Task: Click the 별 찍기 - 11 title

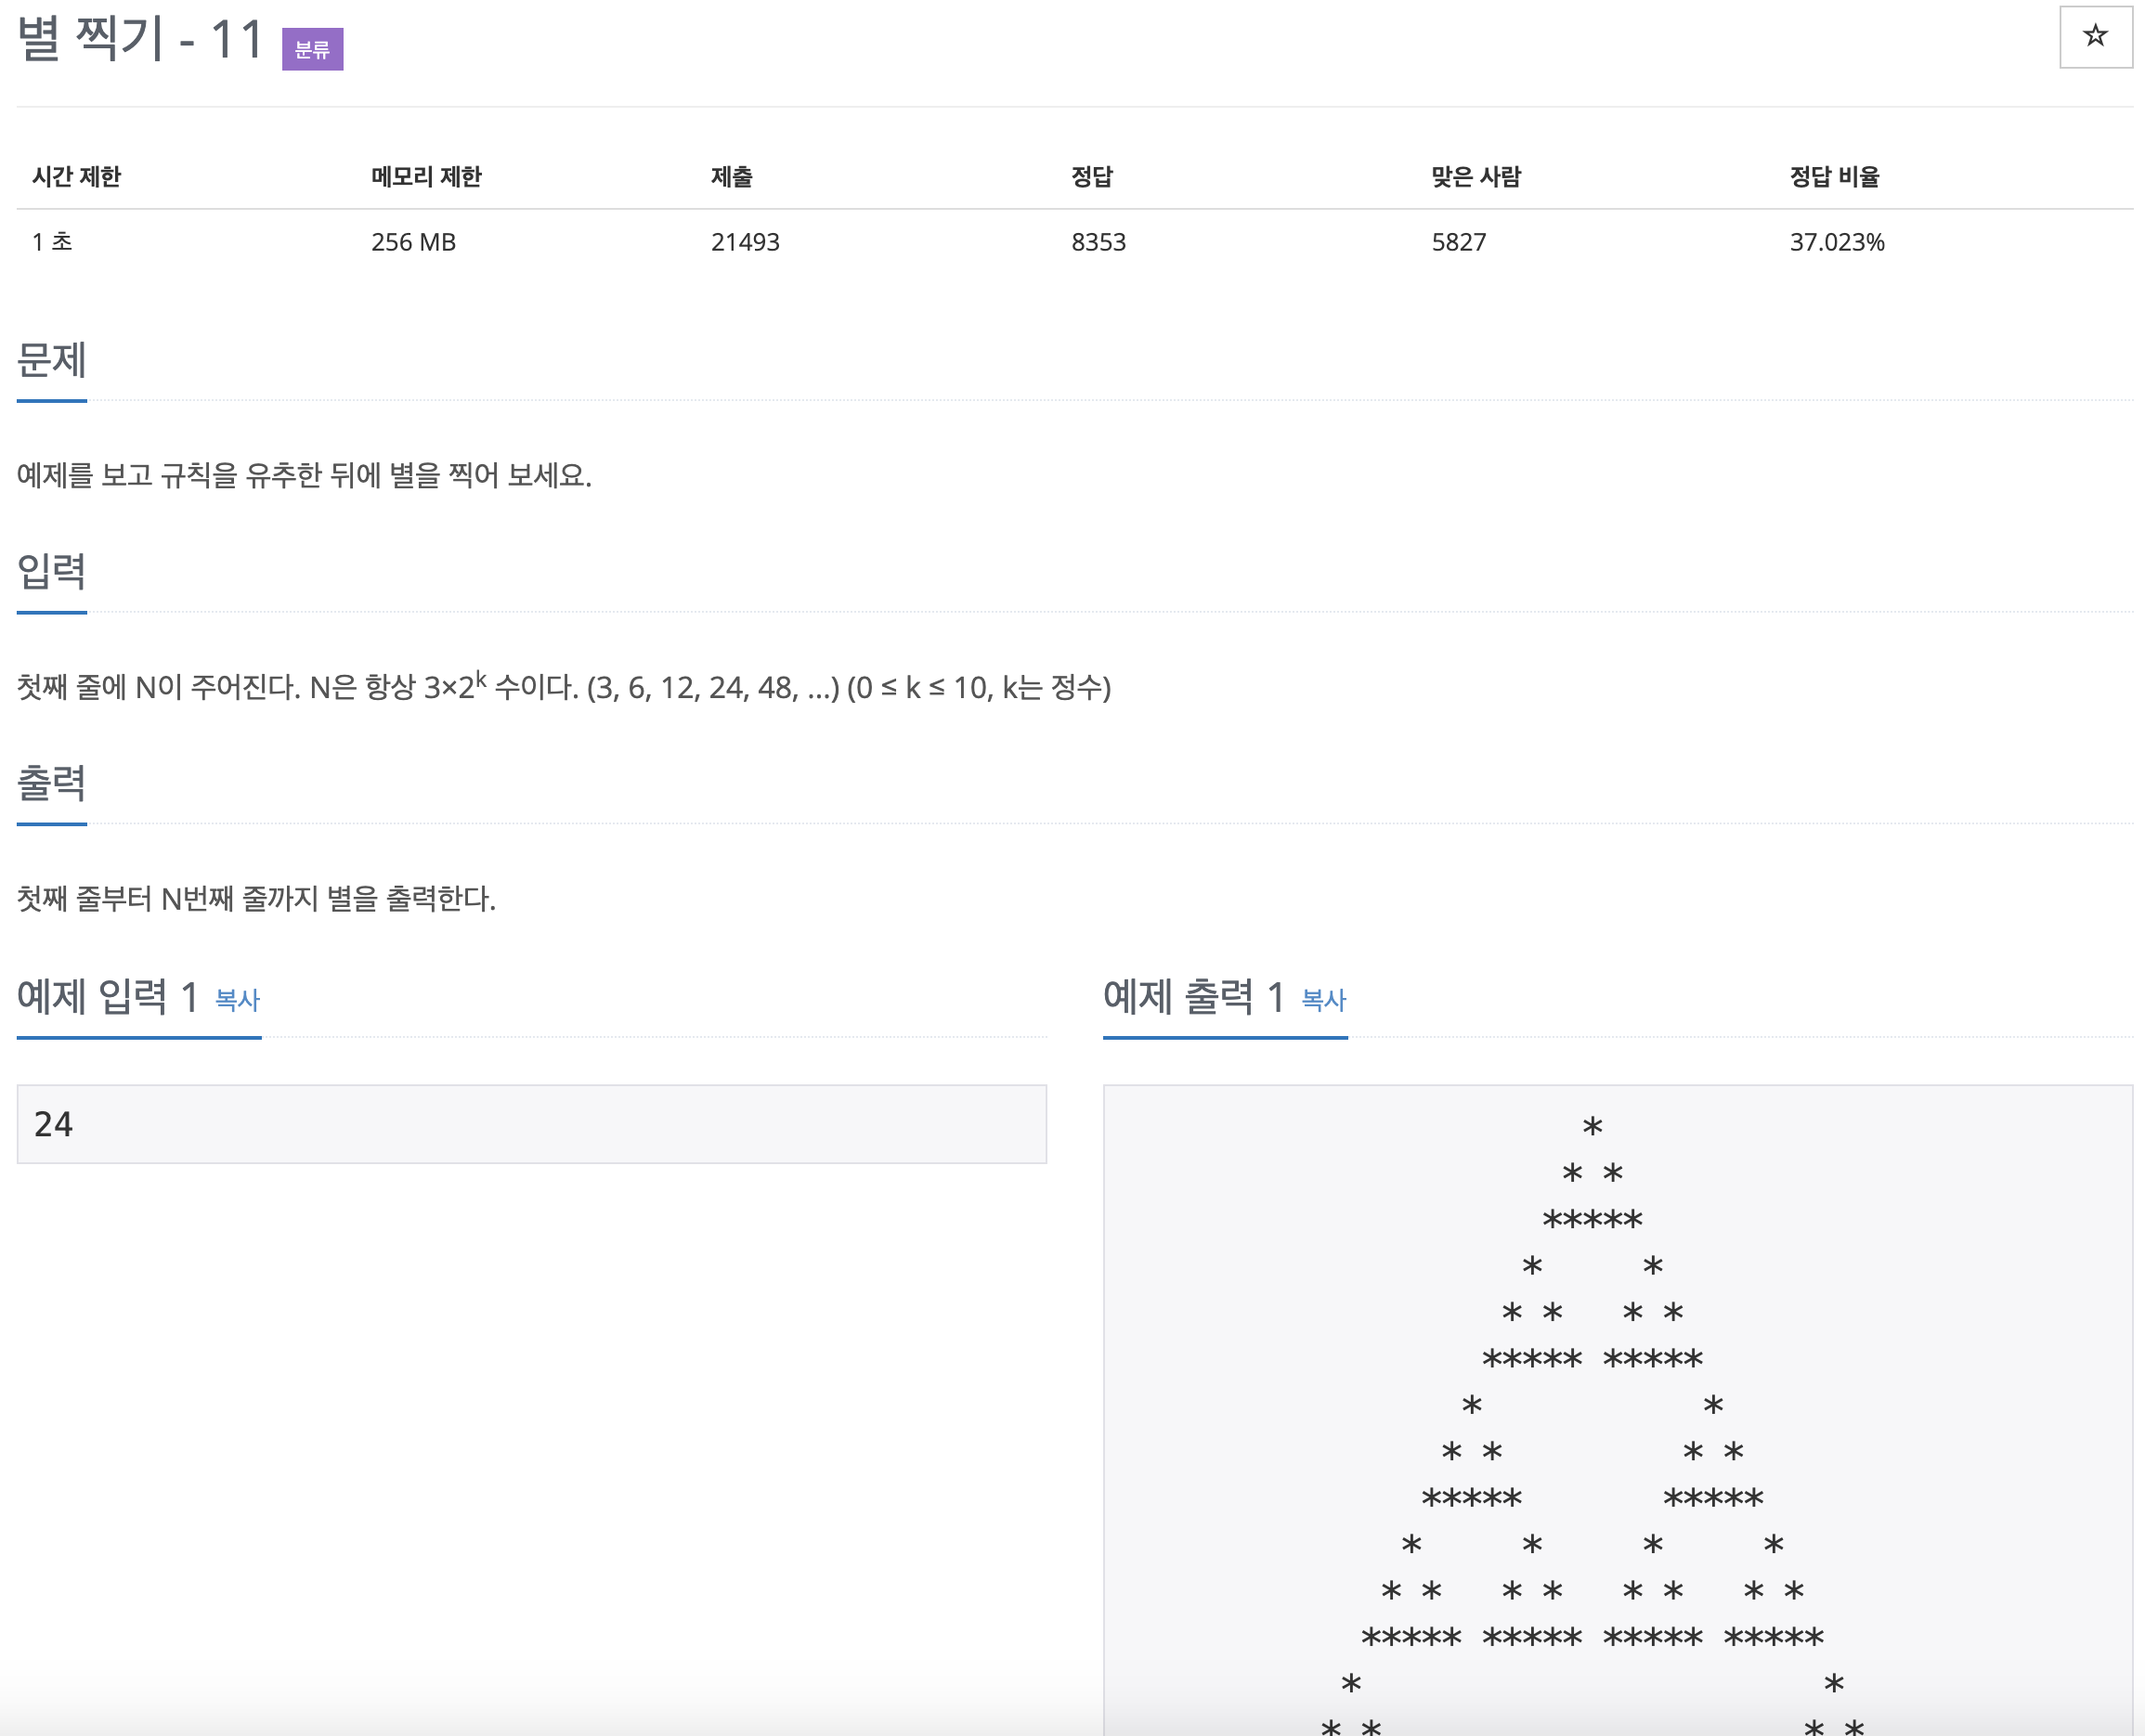Action: pyautogui.click(x=140, y=40)
